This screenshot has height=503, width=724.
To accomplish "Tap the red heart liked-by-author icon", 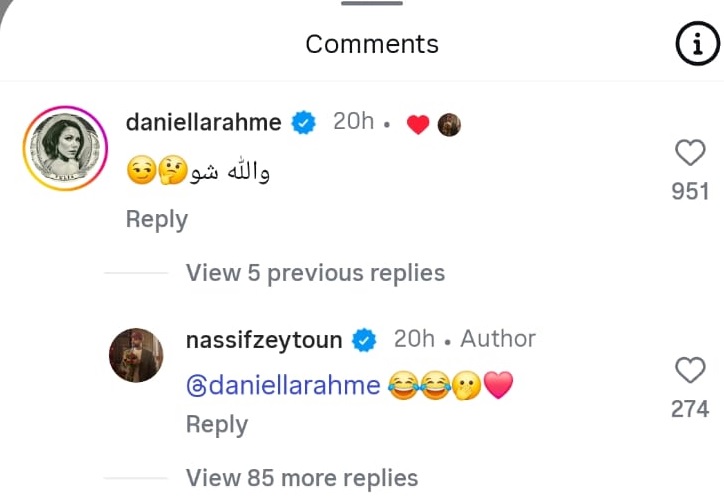I will tap(418, 125).
